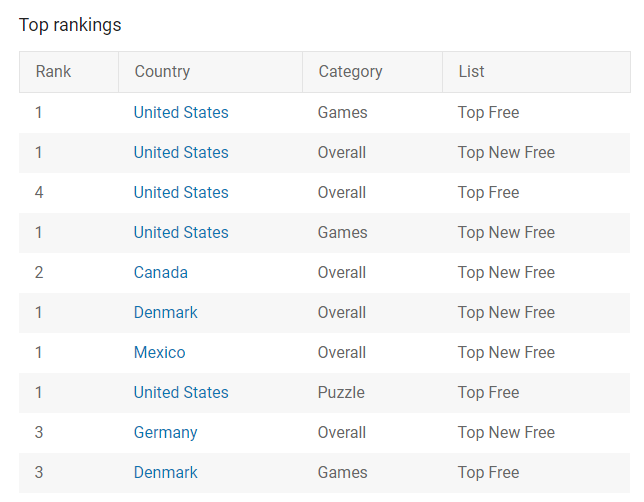Click the Category column header

(x=350, y=72)
